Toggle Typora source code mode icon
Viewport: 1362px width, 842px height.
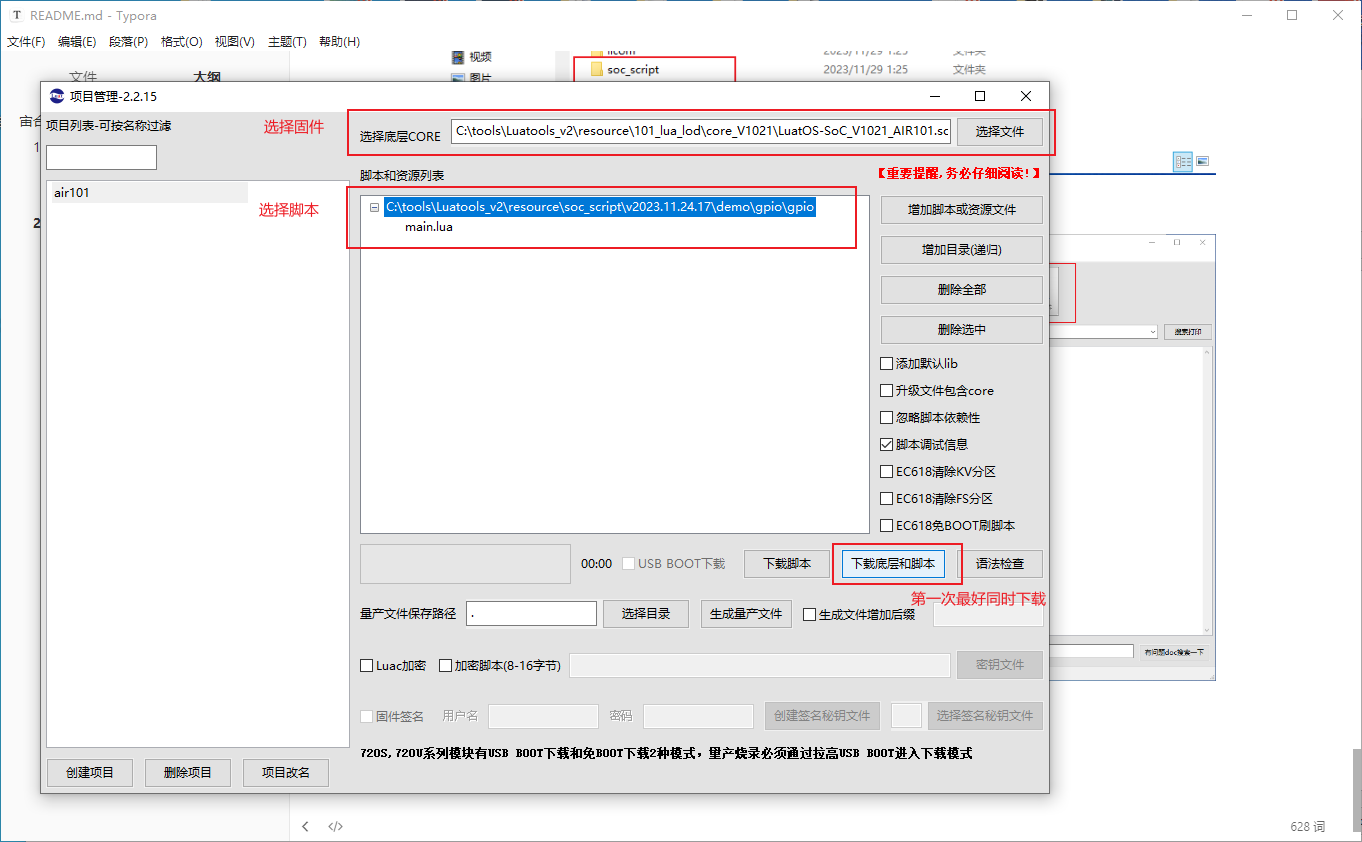[336, 826]
